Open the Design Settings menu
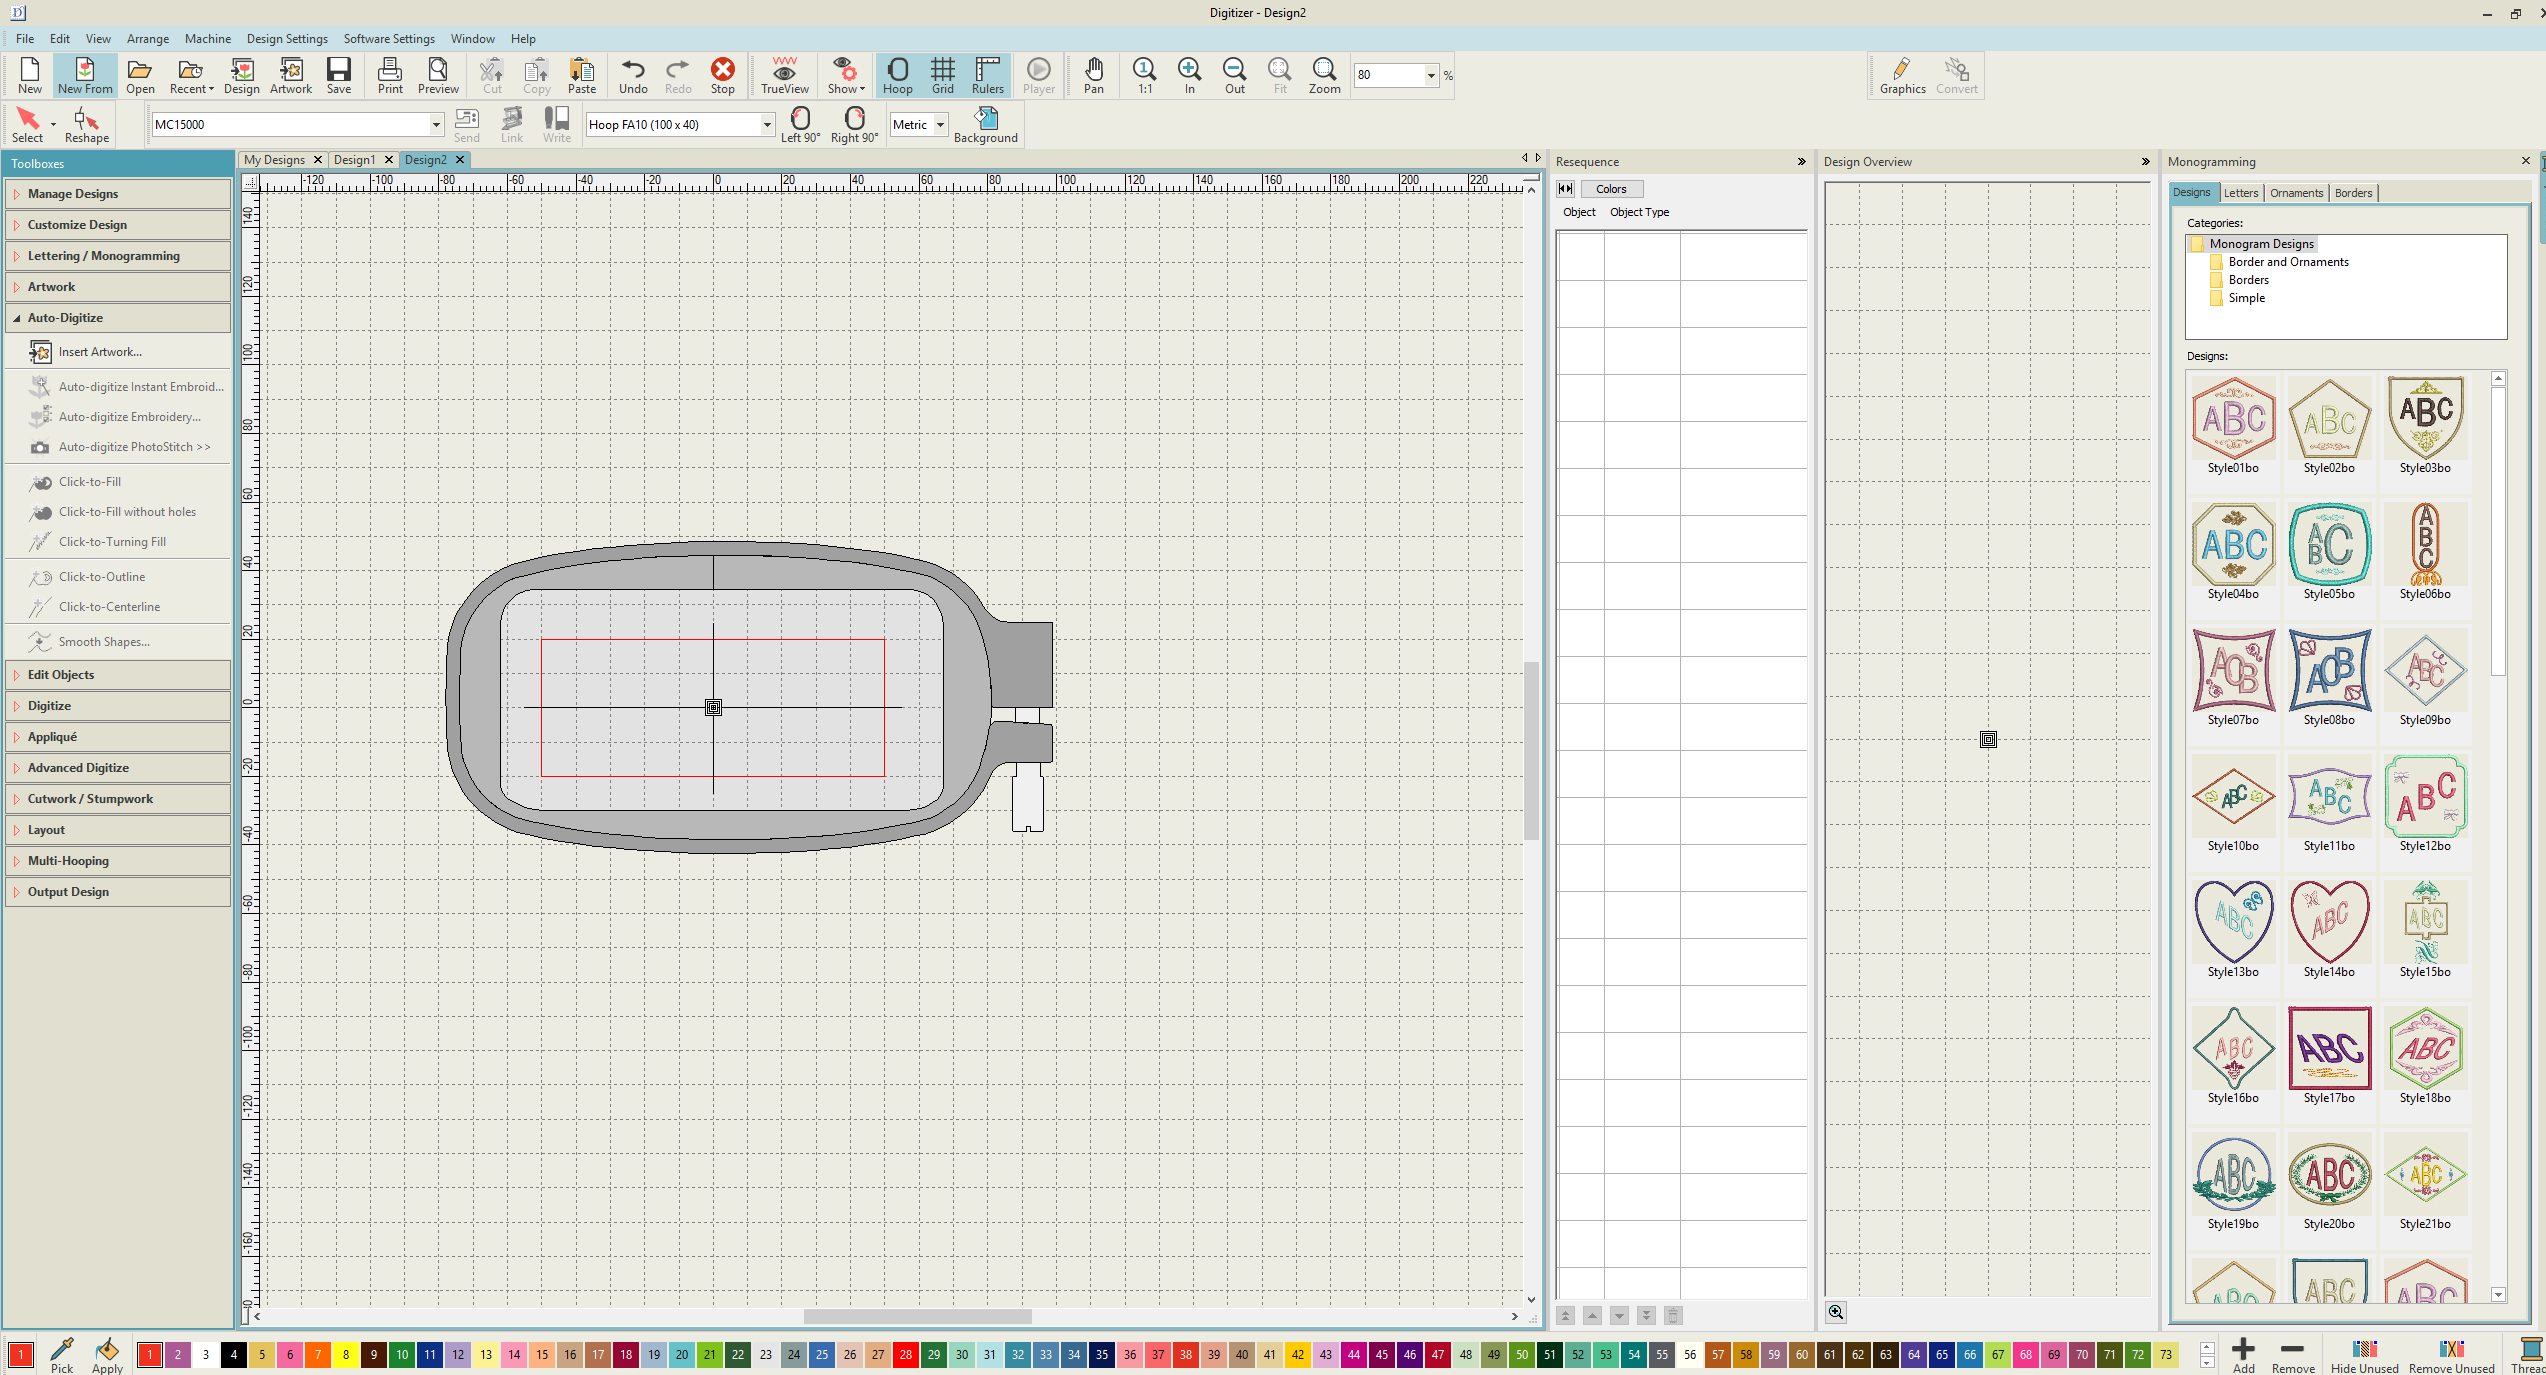The image size is (2546, 1375). point(287,39)
